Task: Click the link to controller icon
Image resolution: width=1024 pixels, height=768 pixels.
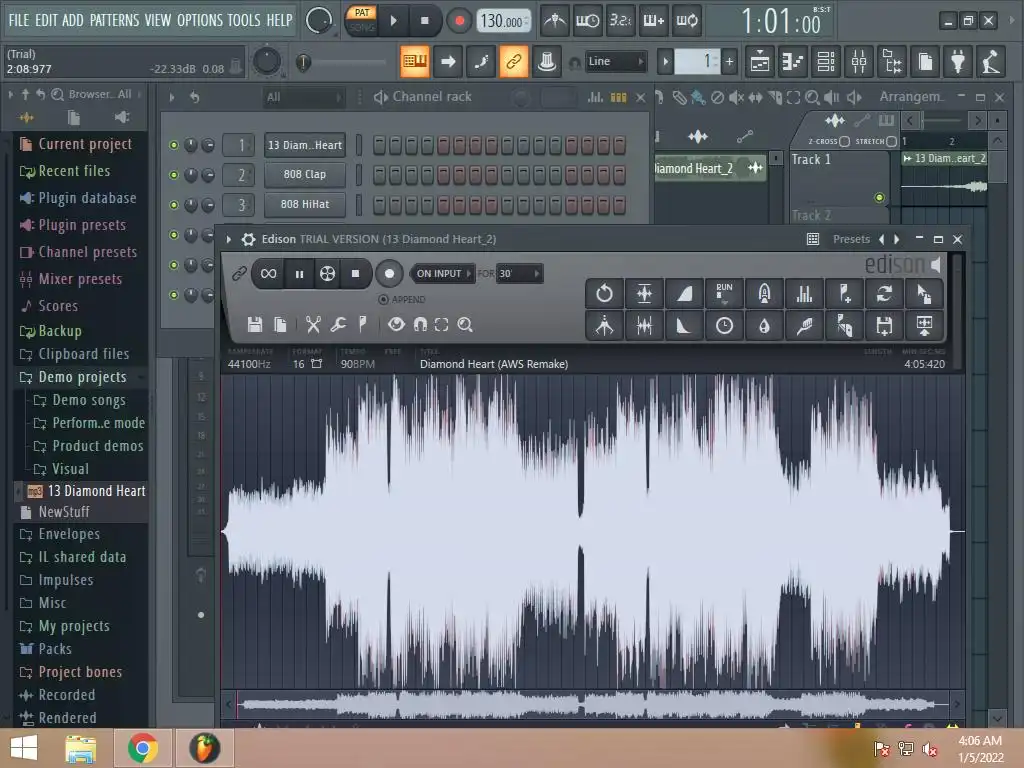Action: coord(514,62)
